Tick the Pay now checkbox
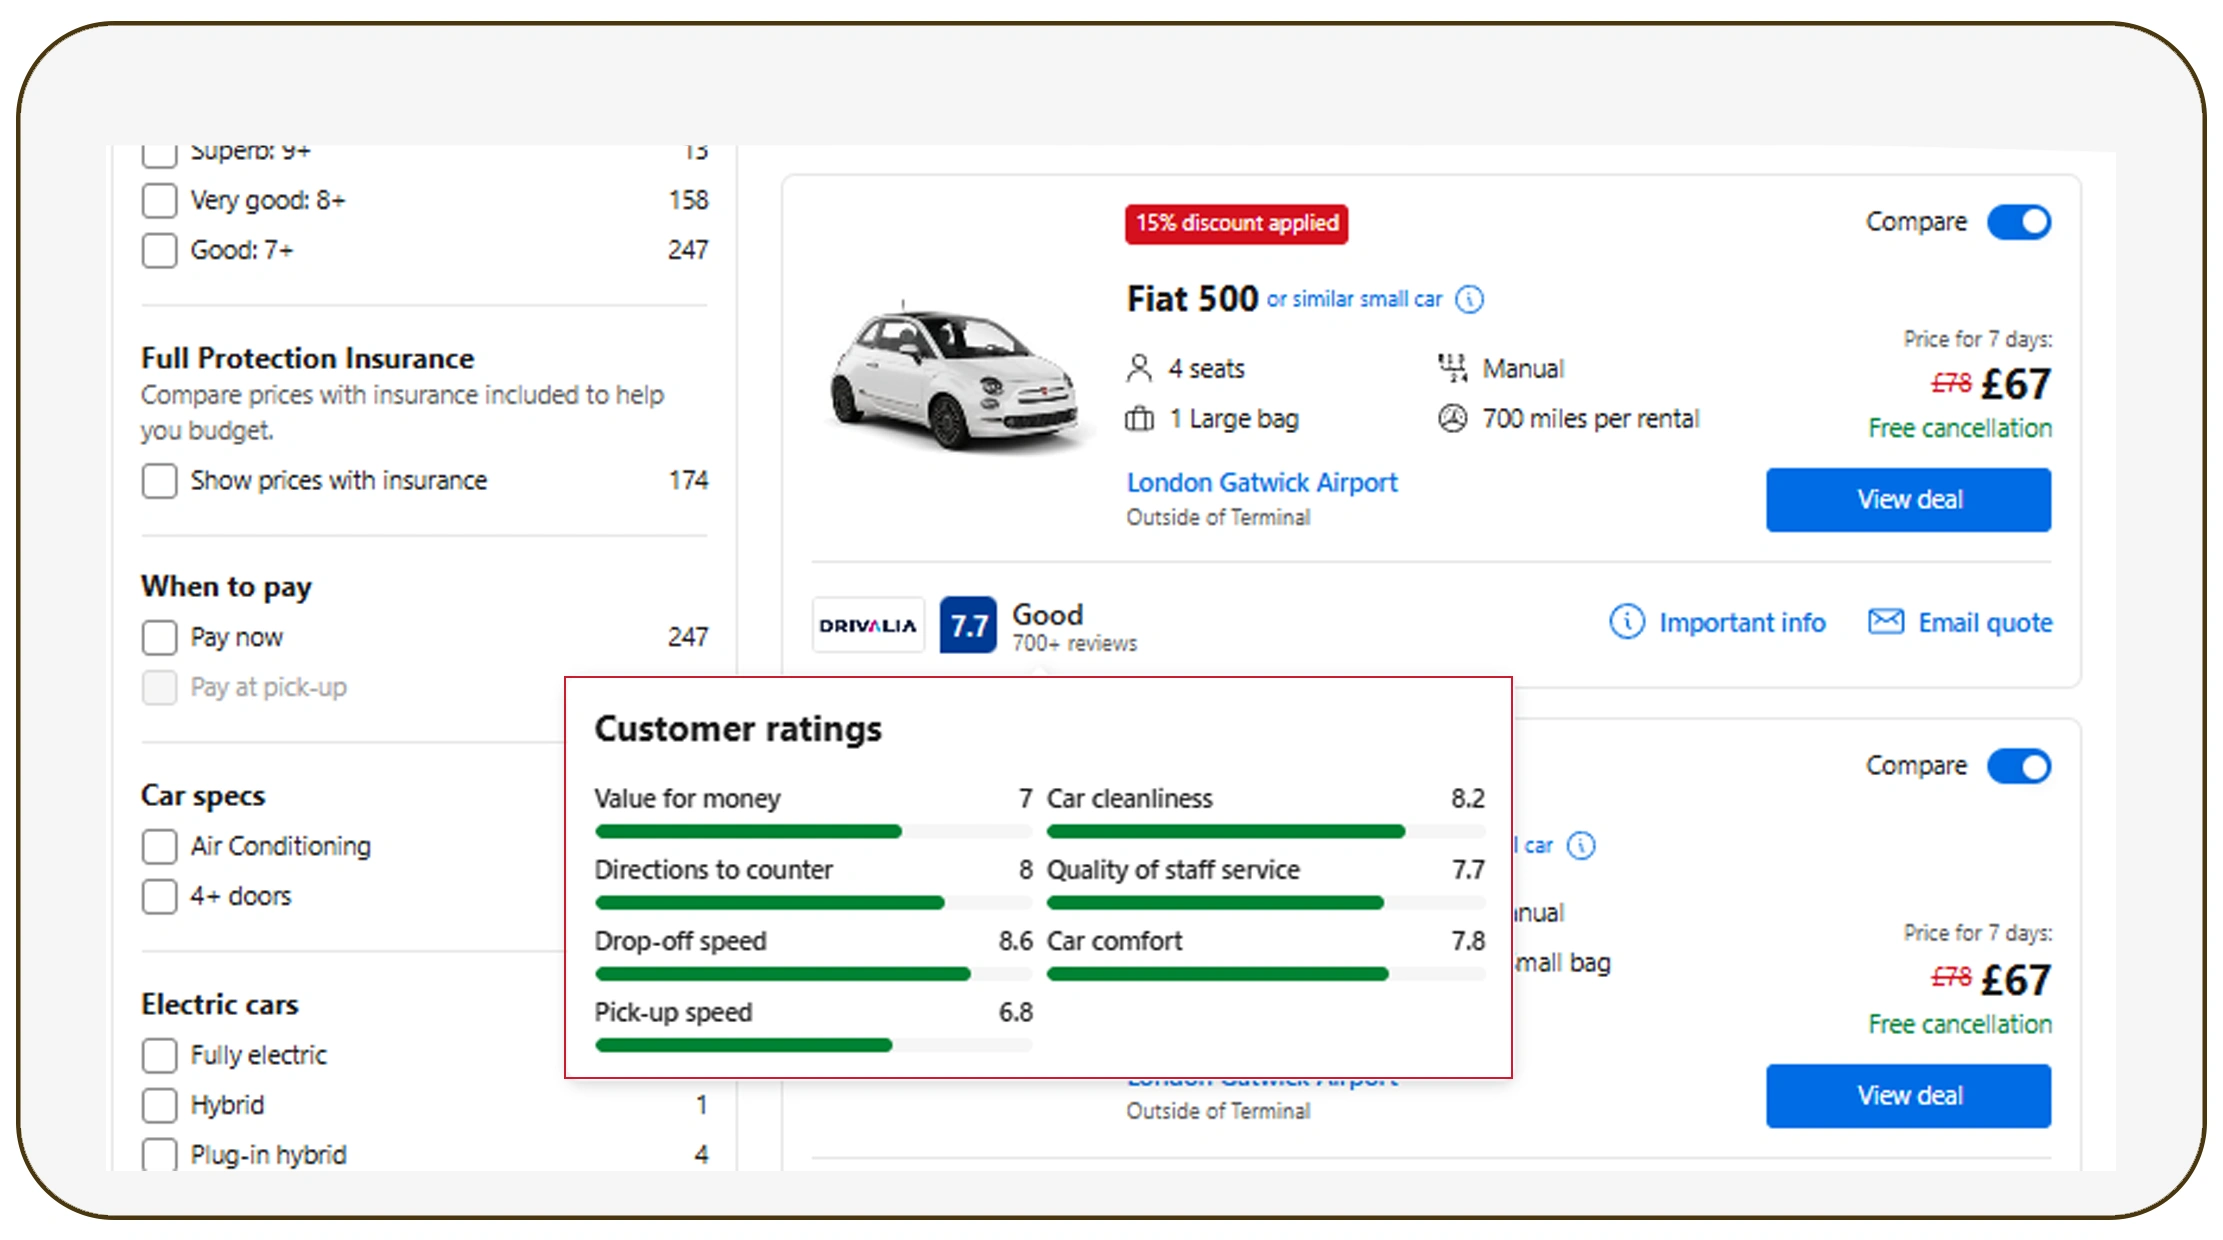Screen dimensions: 2223x1240 (159, 637)
